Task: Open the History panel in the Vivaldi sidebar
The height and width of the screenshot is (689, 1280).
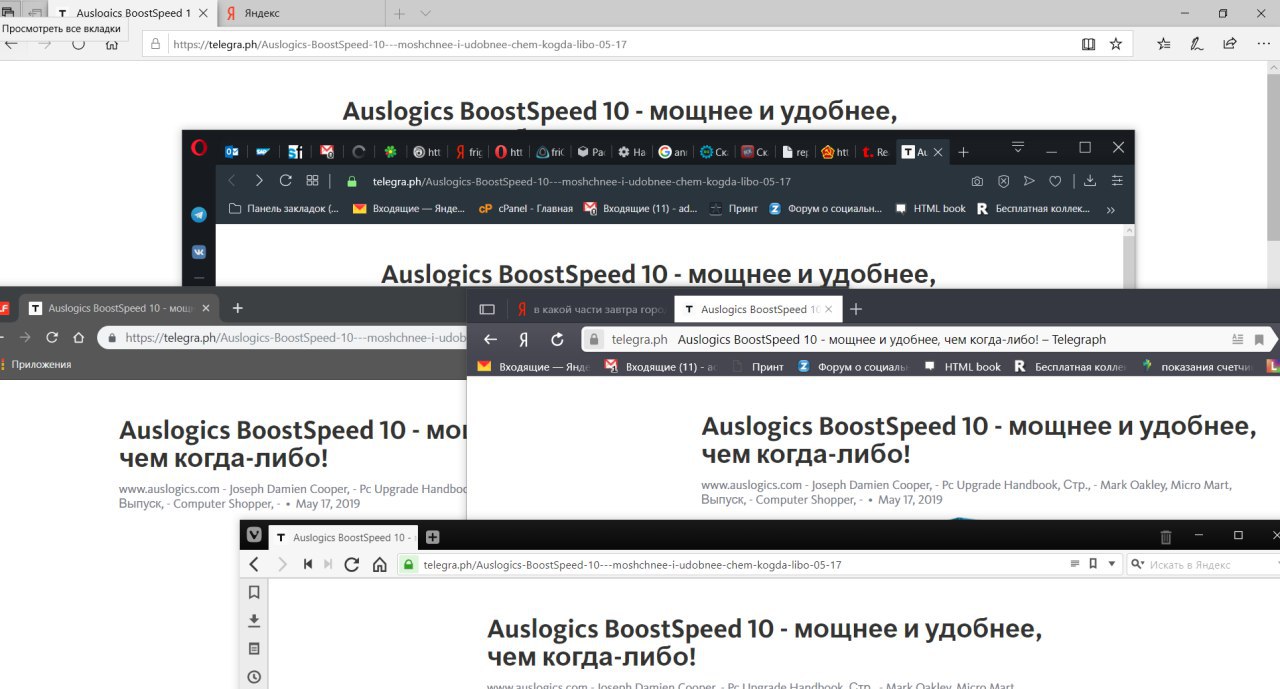Action: [254, 676]
